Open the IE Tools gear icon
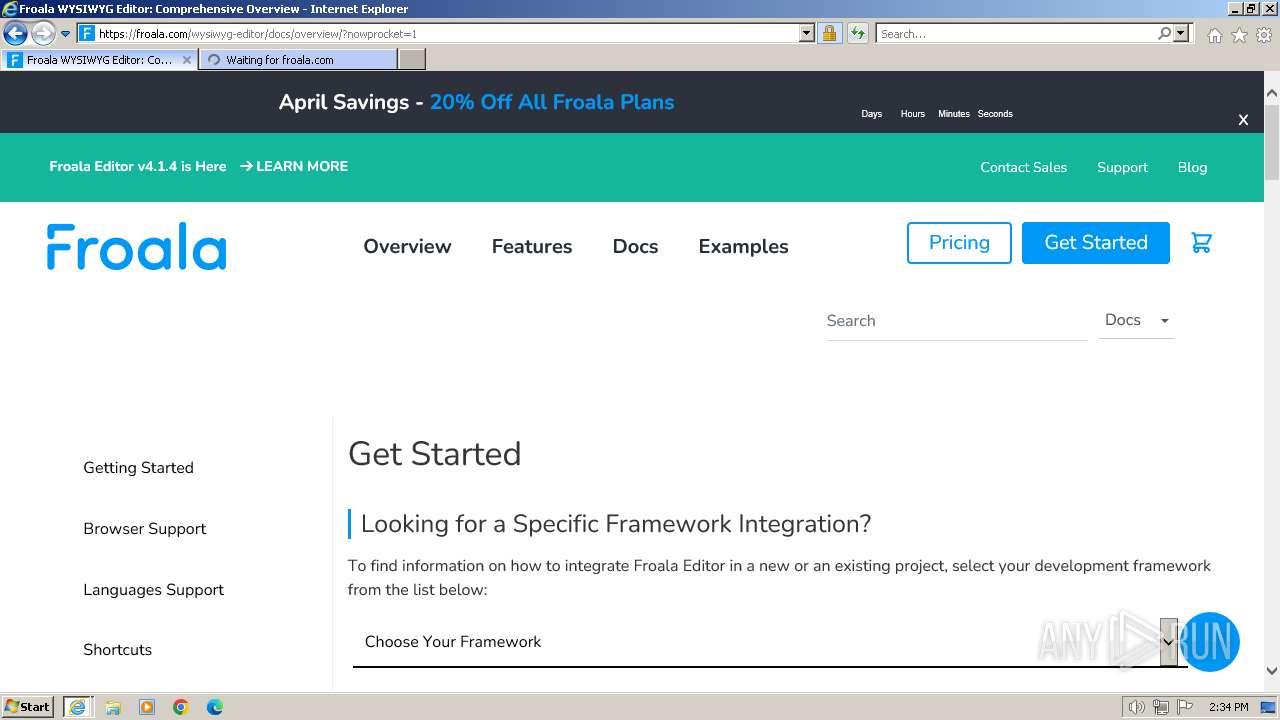 pyautogui.click(x=1264, y=35)
